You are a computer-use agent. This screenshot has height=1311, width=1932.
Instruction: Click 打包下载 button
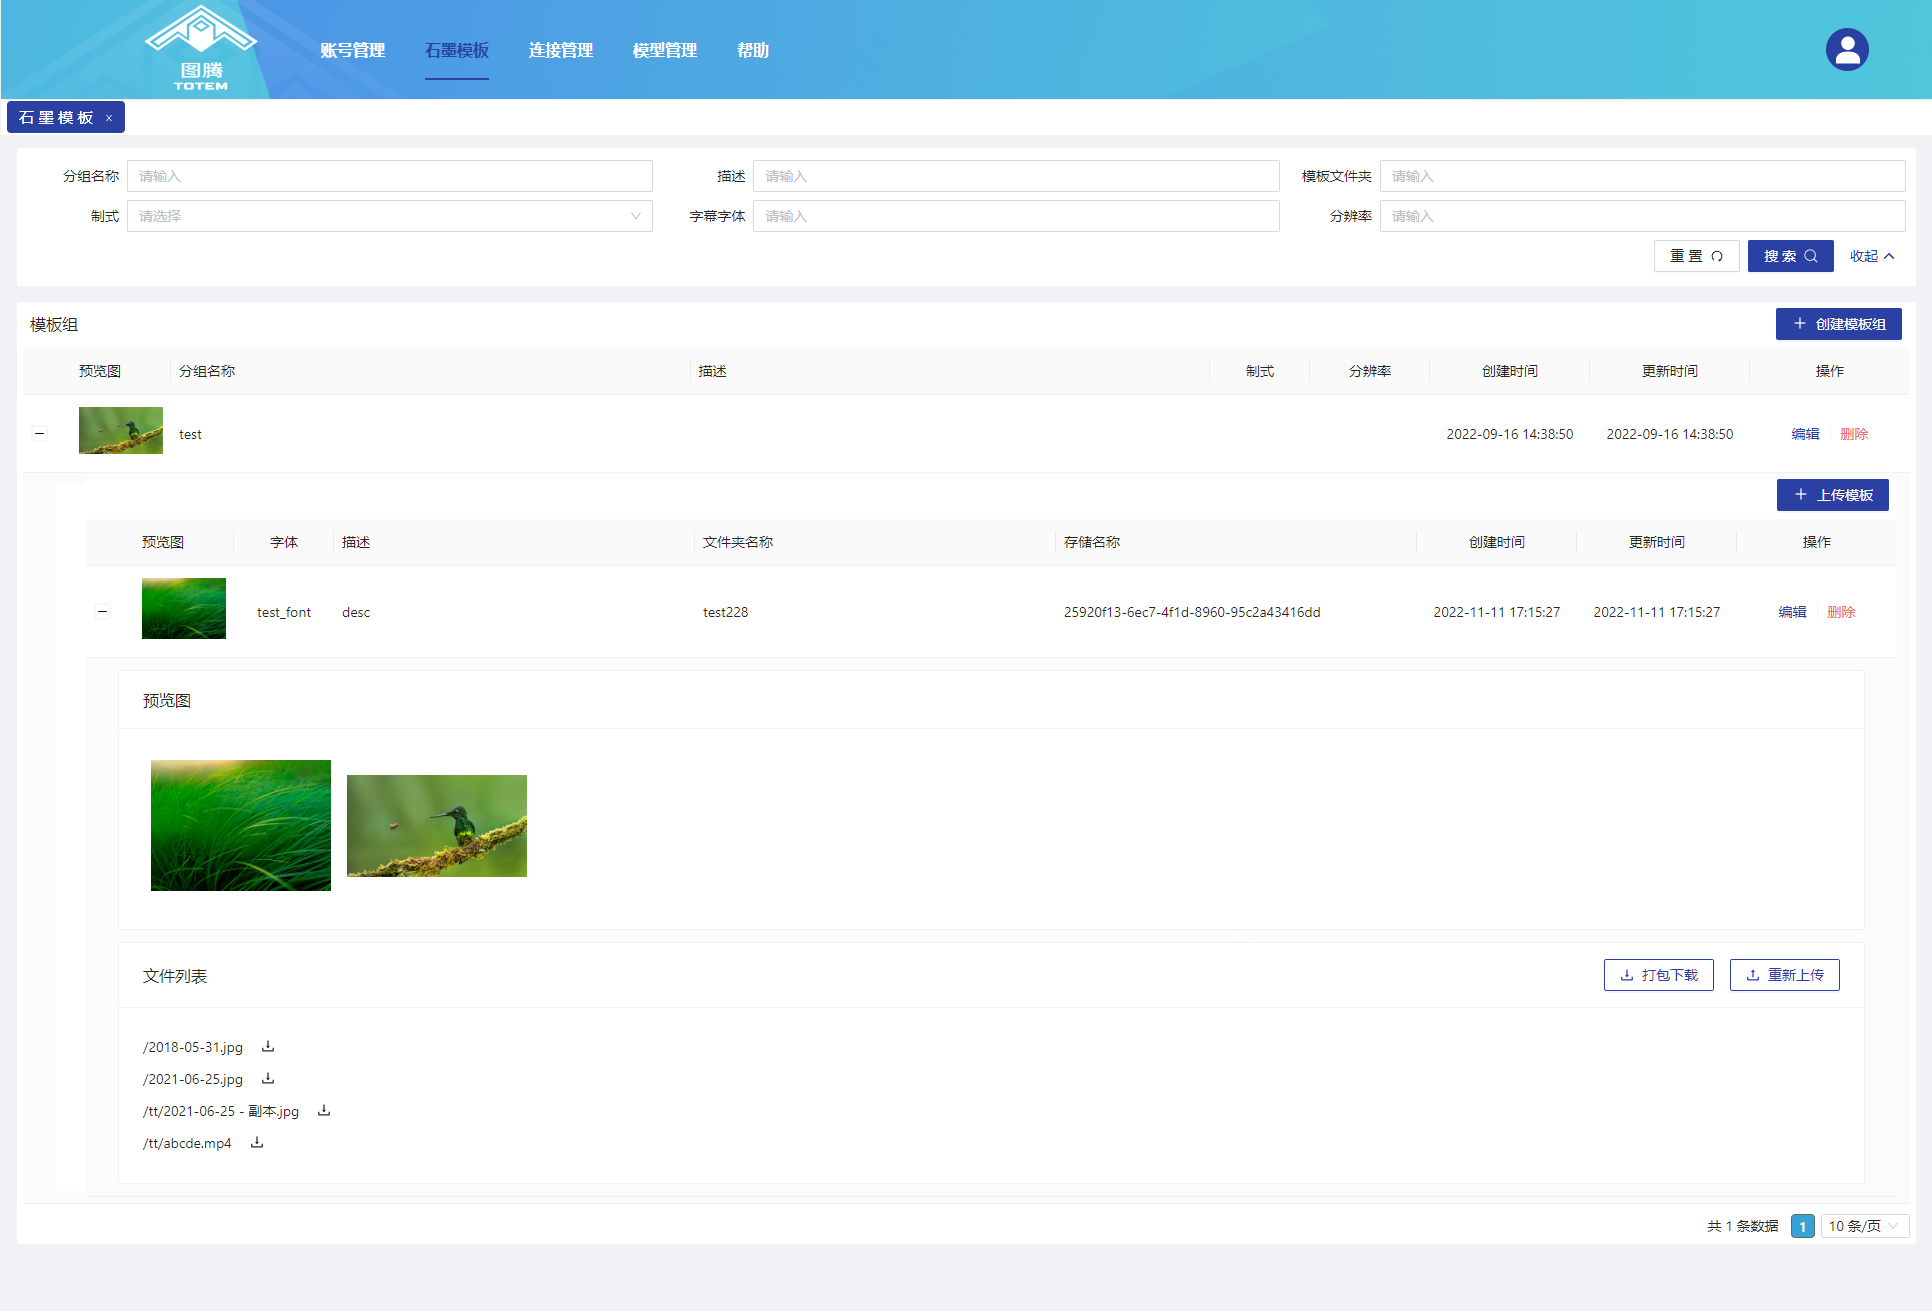pyautogui.click(x=1658, y=975)
